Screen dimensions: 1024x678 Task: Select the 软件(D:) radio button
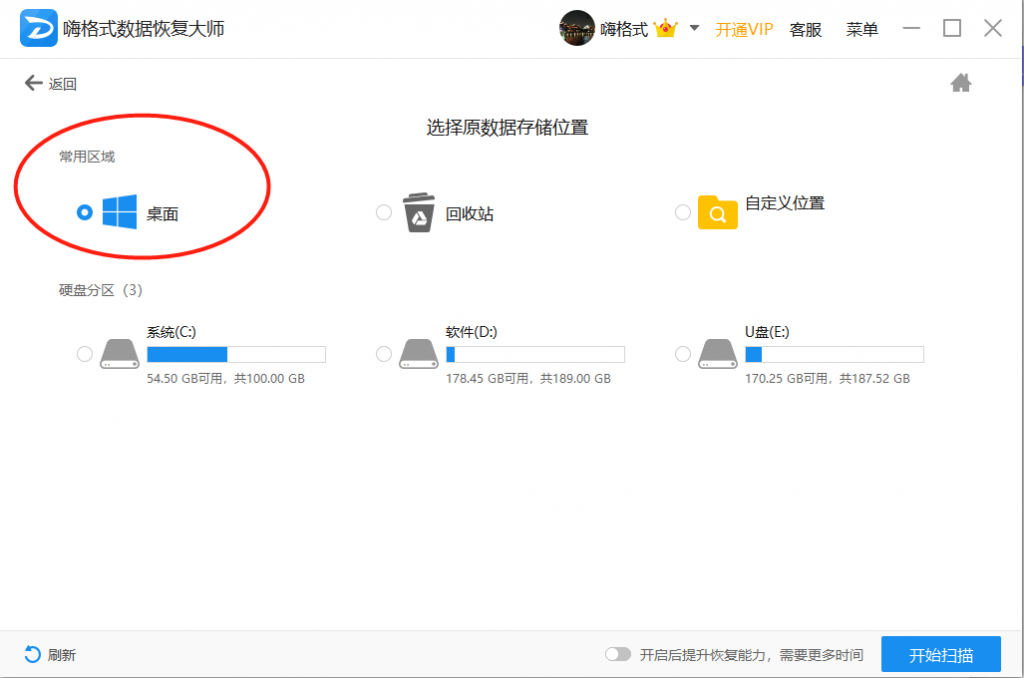pos(384,354)
